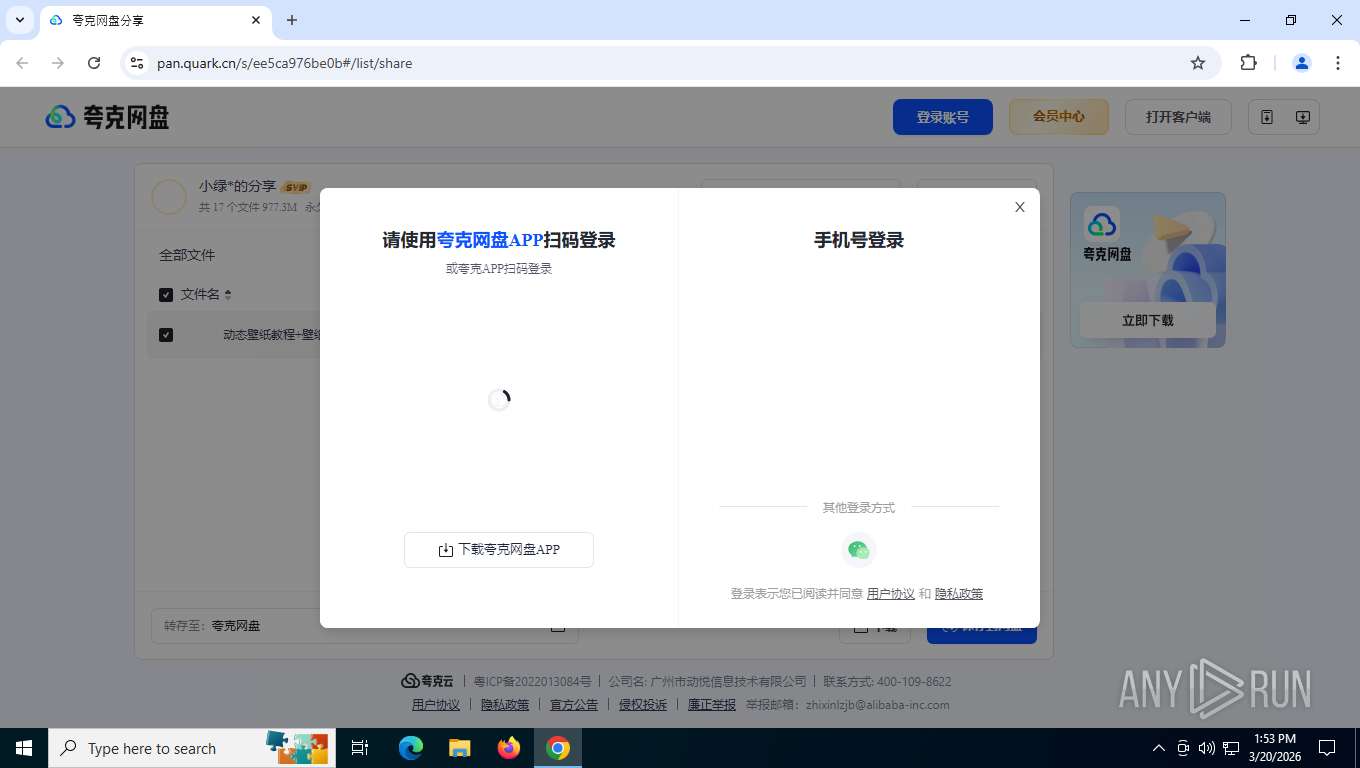
Task: Sort by 文件名 column arrow
Action: point(228,295)
